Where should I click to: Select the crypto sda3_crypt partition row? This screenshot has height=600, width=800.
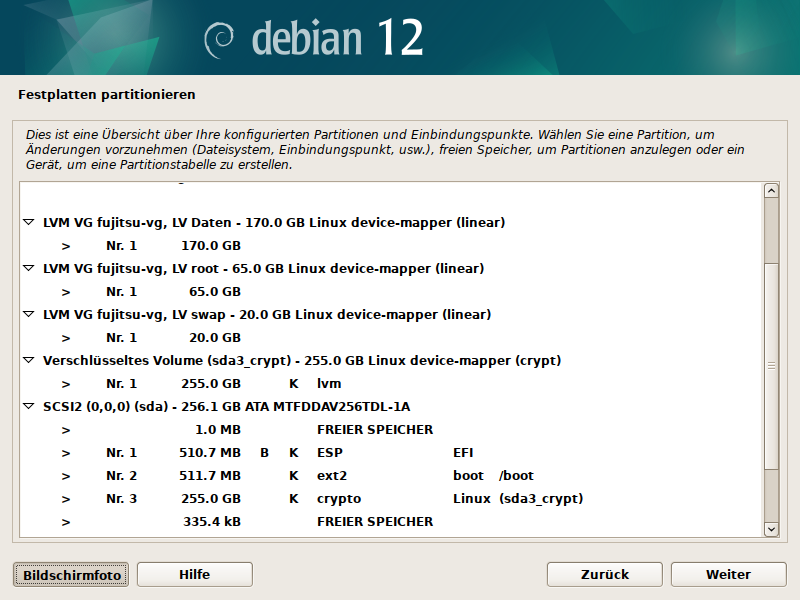(300, 499)
